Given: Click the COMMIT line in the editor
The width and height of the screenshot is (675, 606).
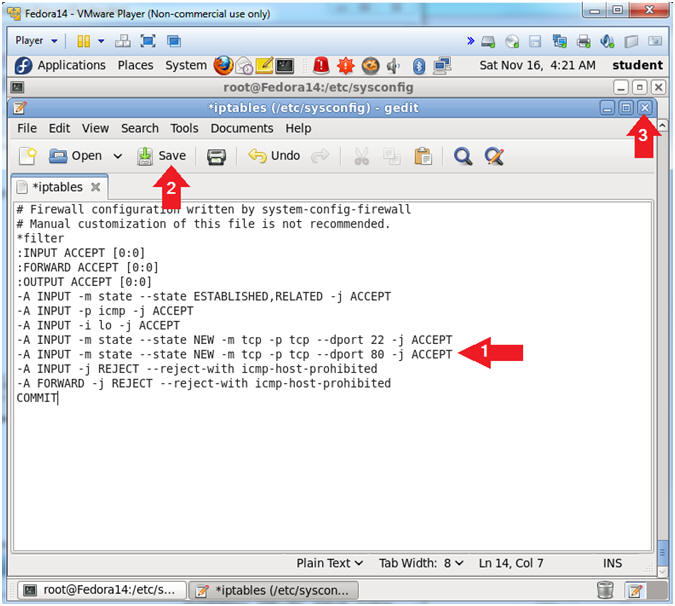Looking at the screenshot, I should pyautogui.click(x=37, y=398).
